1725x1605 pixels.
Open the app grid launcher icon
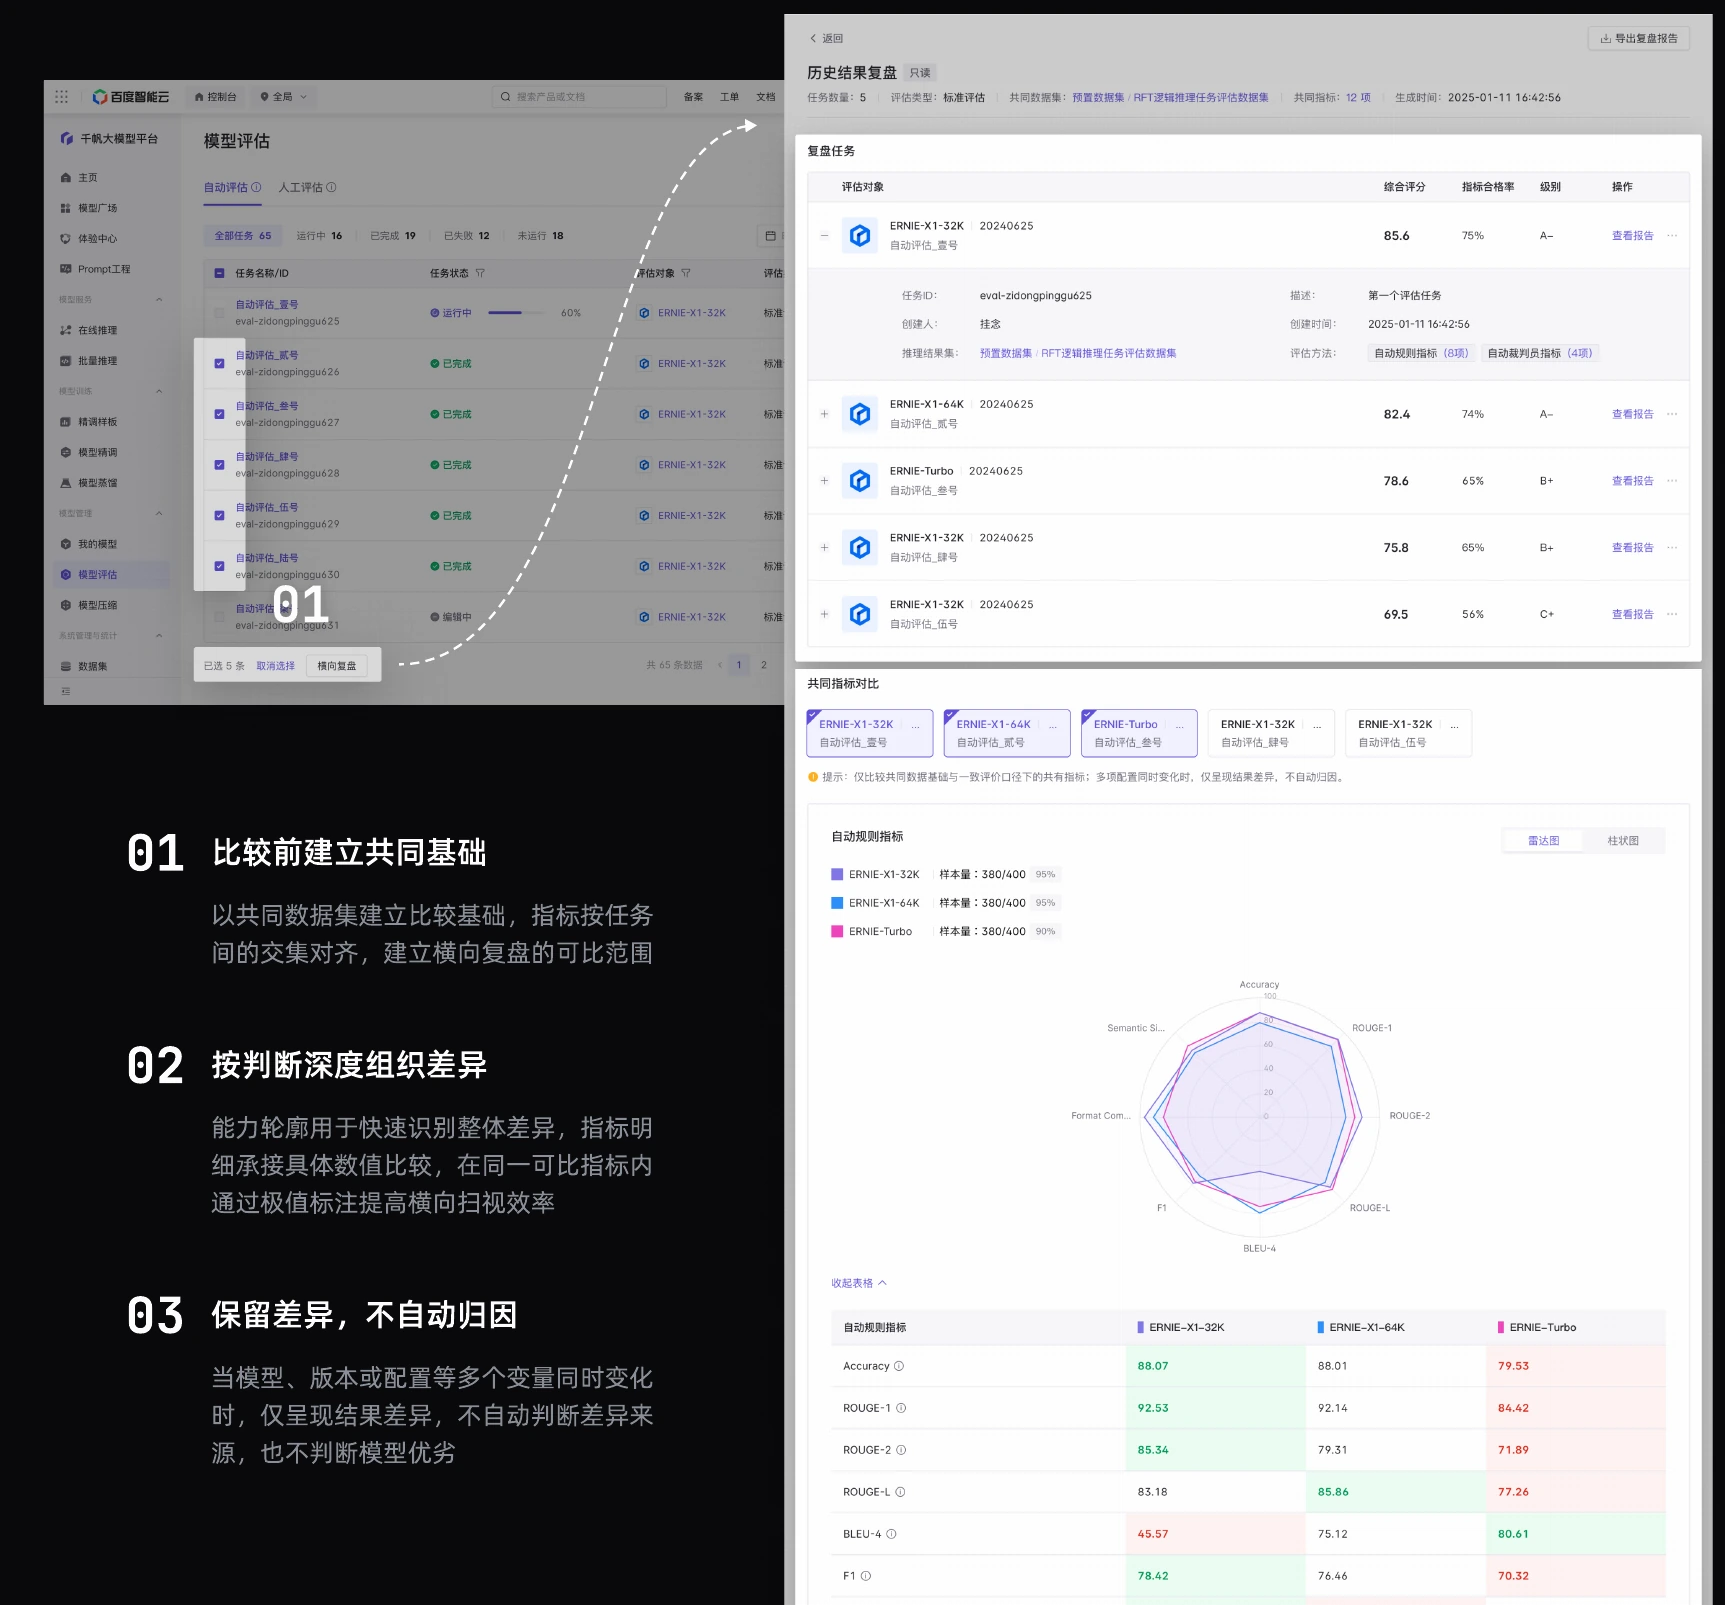(61, 97)
